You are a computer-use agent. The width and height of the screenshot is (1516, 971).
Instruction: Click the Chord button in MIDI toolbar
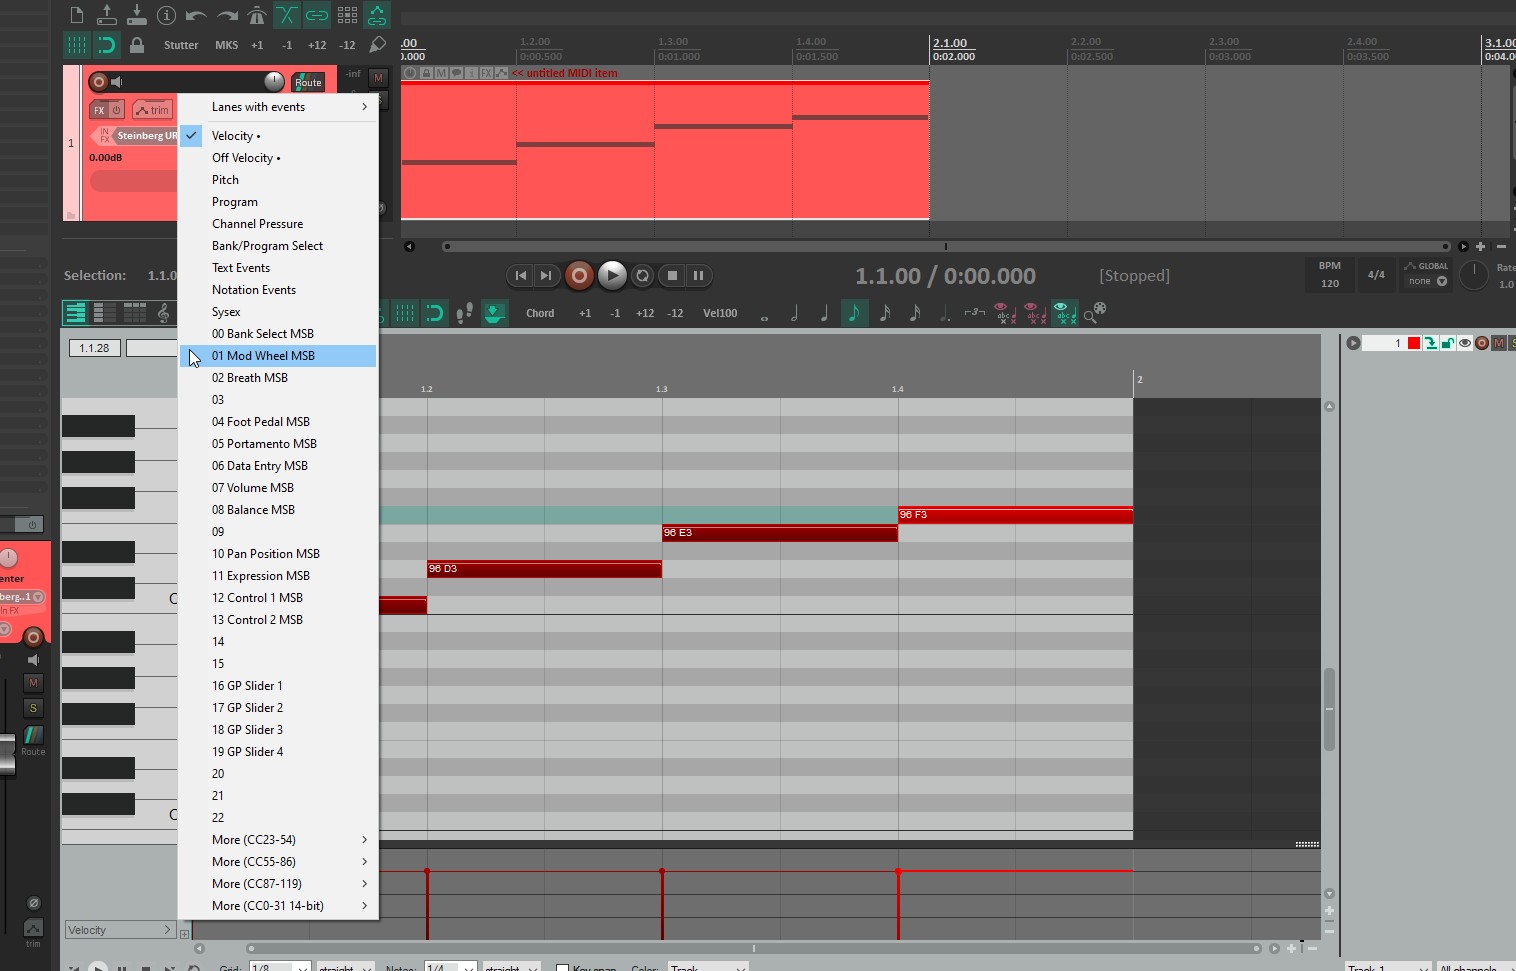click(x=540, y=313)
